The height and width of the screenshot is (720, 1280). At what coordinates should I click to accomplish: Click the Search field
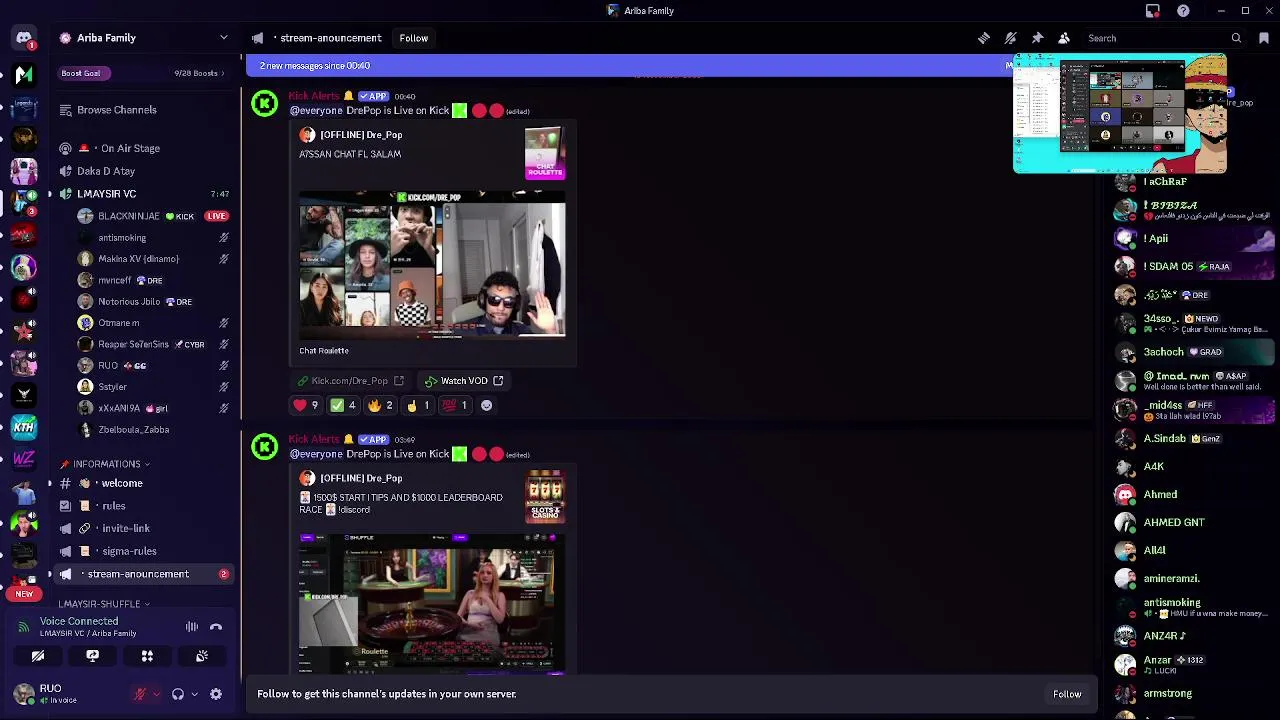pos(1164,38)
